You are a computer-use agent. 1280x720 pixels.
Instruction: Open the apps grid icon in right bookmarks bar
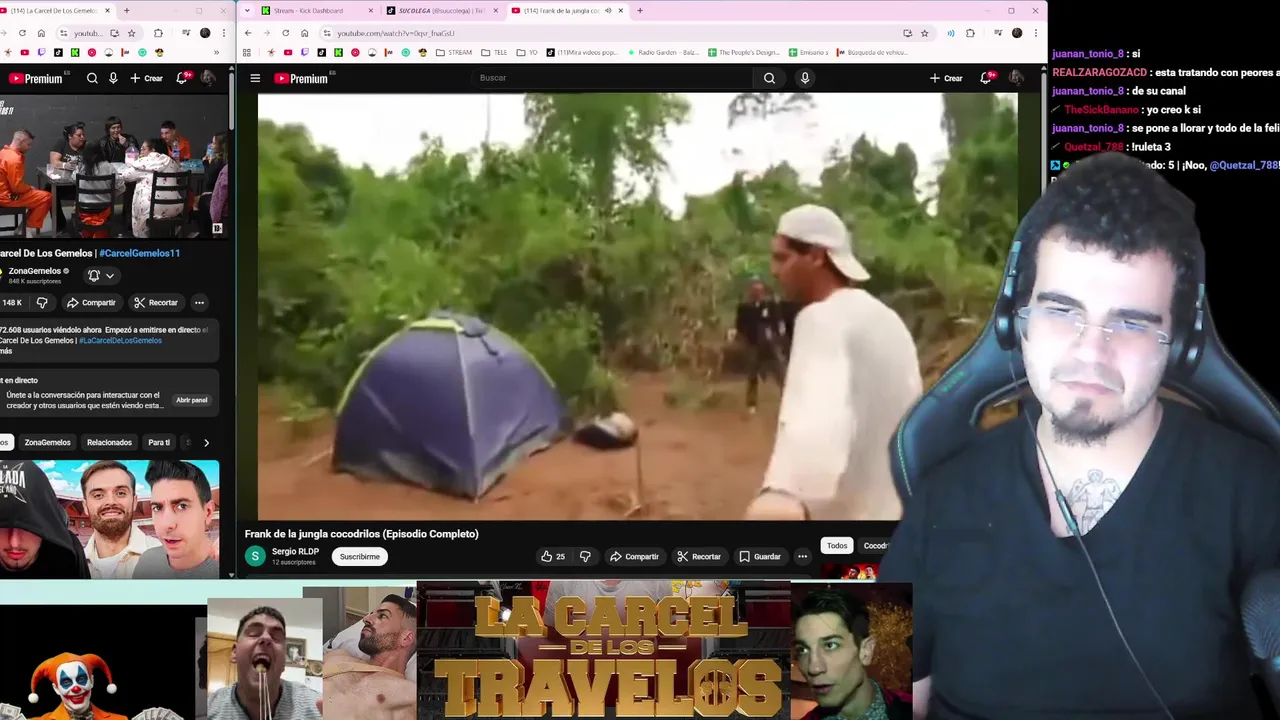(x=247, y=52)
